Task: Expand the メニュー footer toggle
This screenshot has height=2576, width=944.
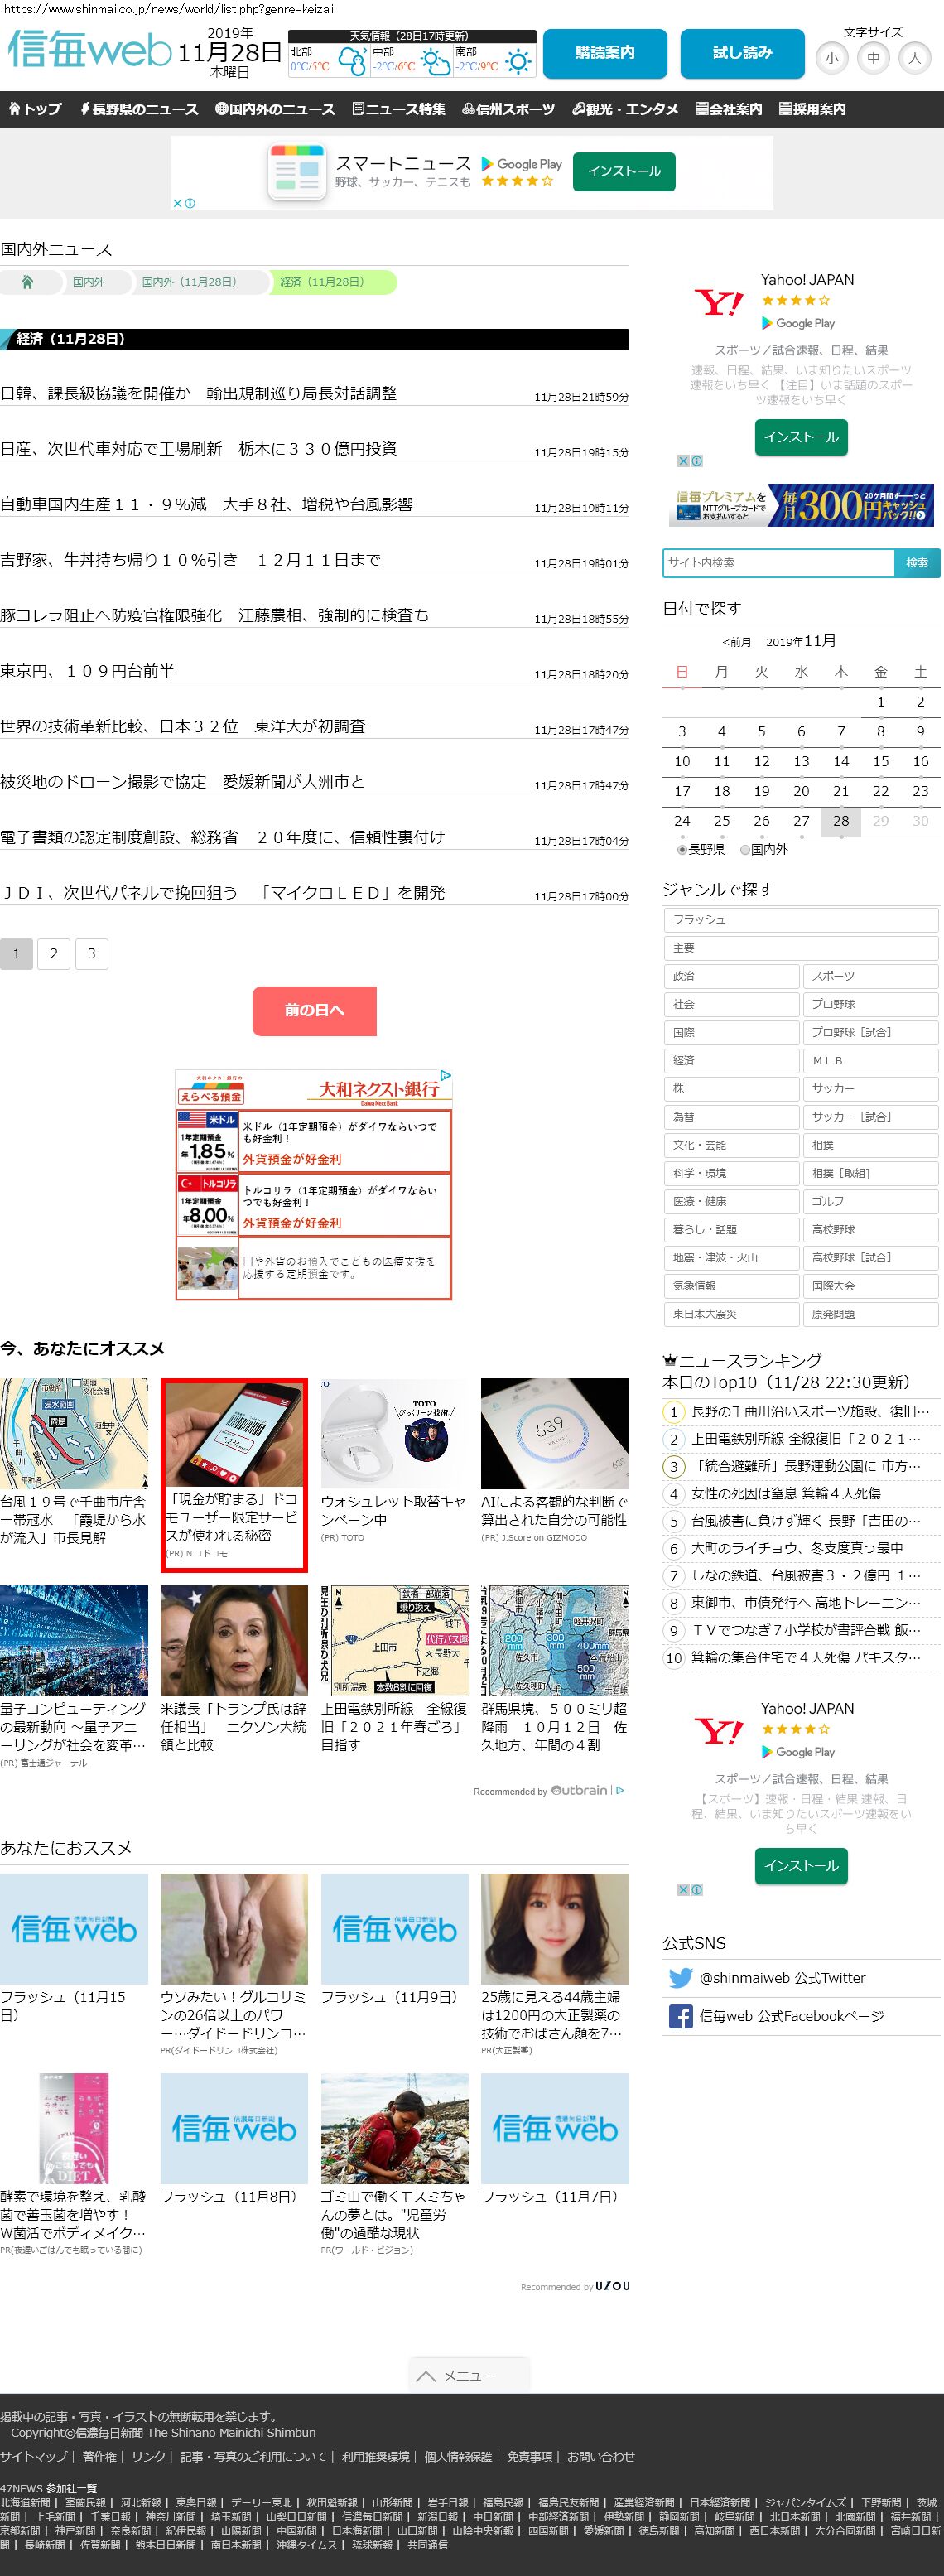Action: [x=469, y=2375]
